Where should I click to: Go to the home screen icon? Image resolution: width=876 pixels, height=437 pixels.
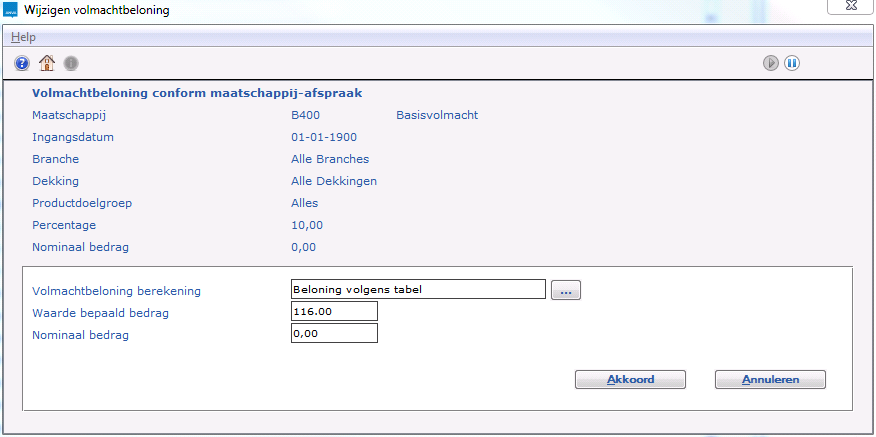(x=46, y=63)
